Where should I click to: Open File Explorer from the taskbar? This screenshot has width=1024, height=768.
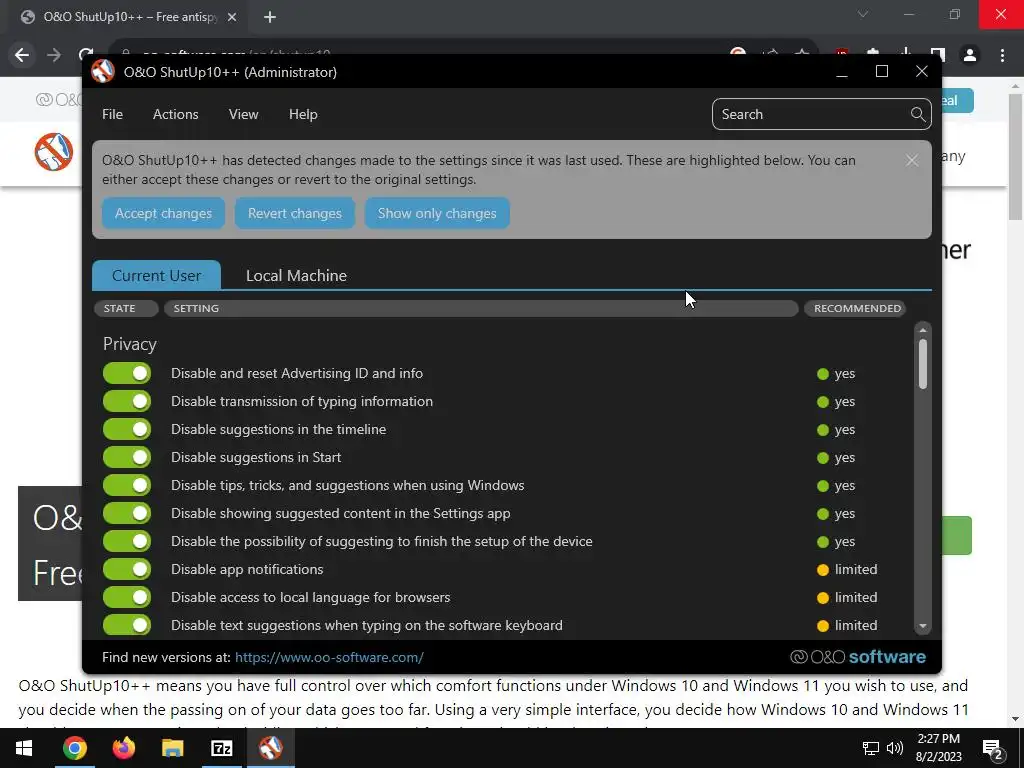click(x=172, y=748)
